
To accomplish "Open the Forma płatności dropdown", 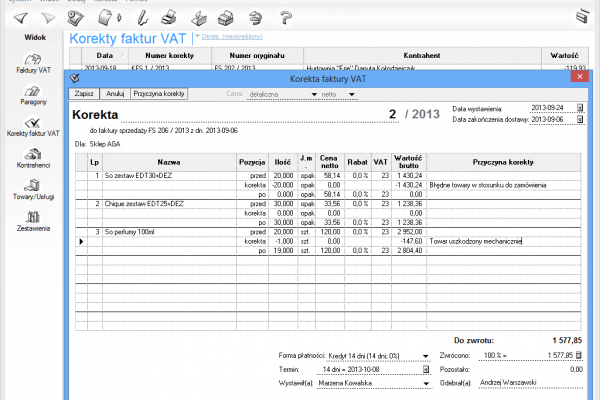I will coord(426,355).
